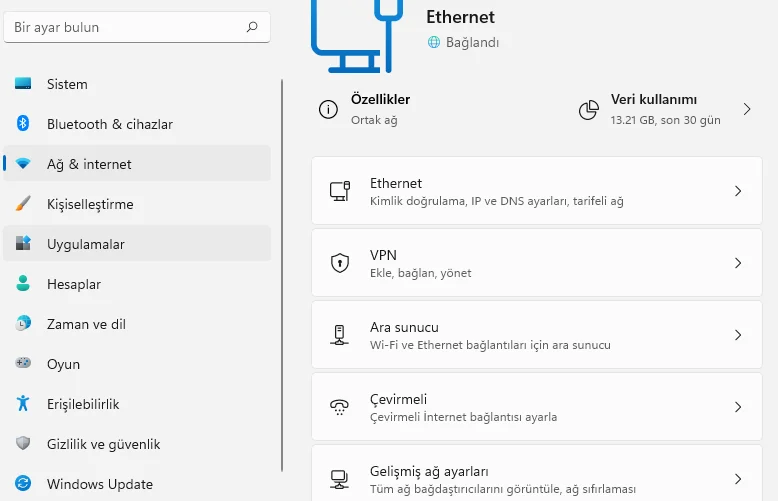Click Çevirmeli İnternet bağlantısı ayarla text

click(x=463, y=417)
